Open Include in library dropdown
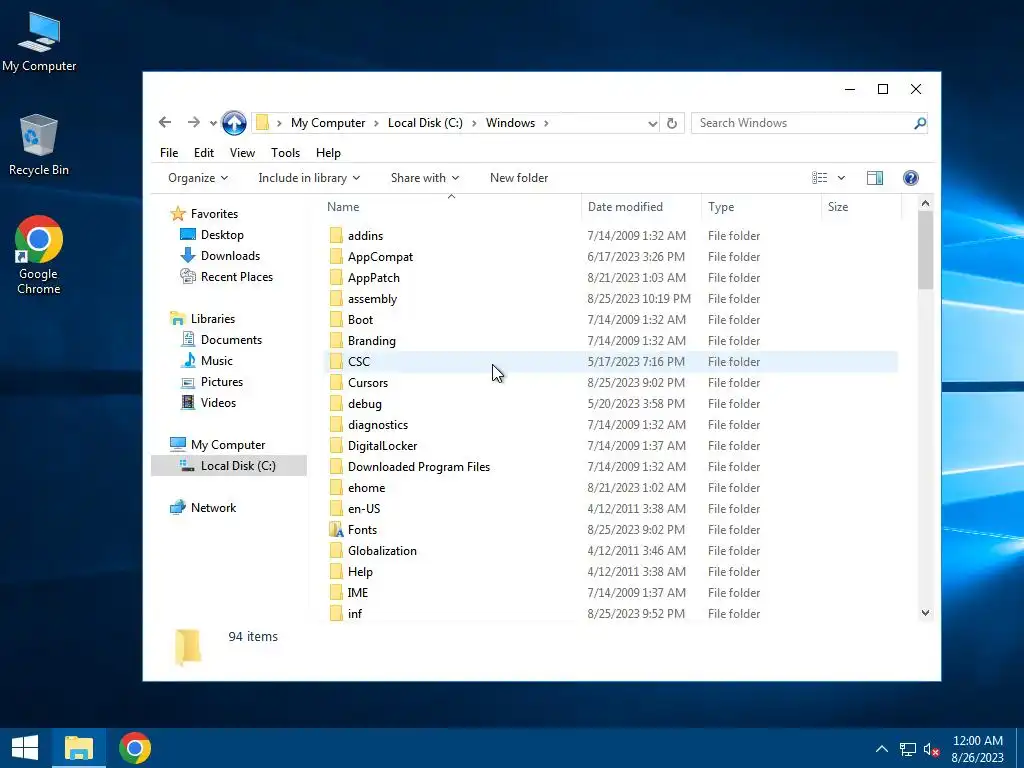 309,178
